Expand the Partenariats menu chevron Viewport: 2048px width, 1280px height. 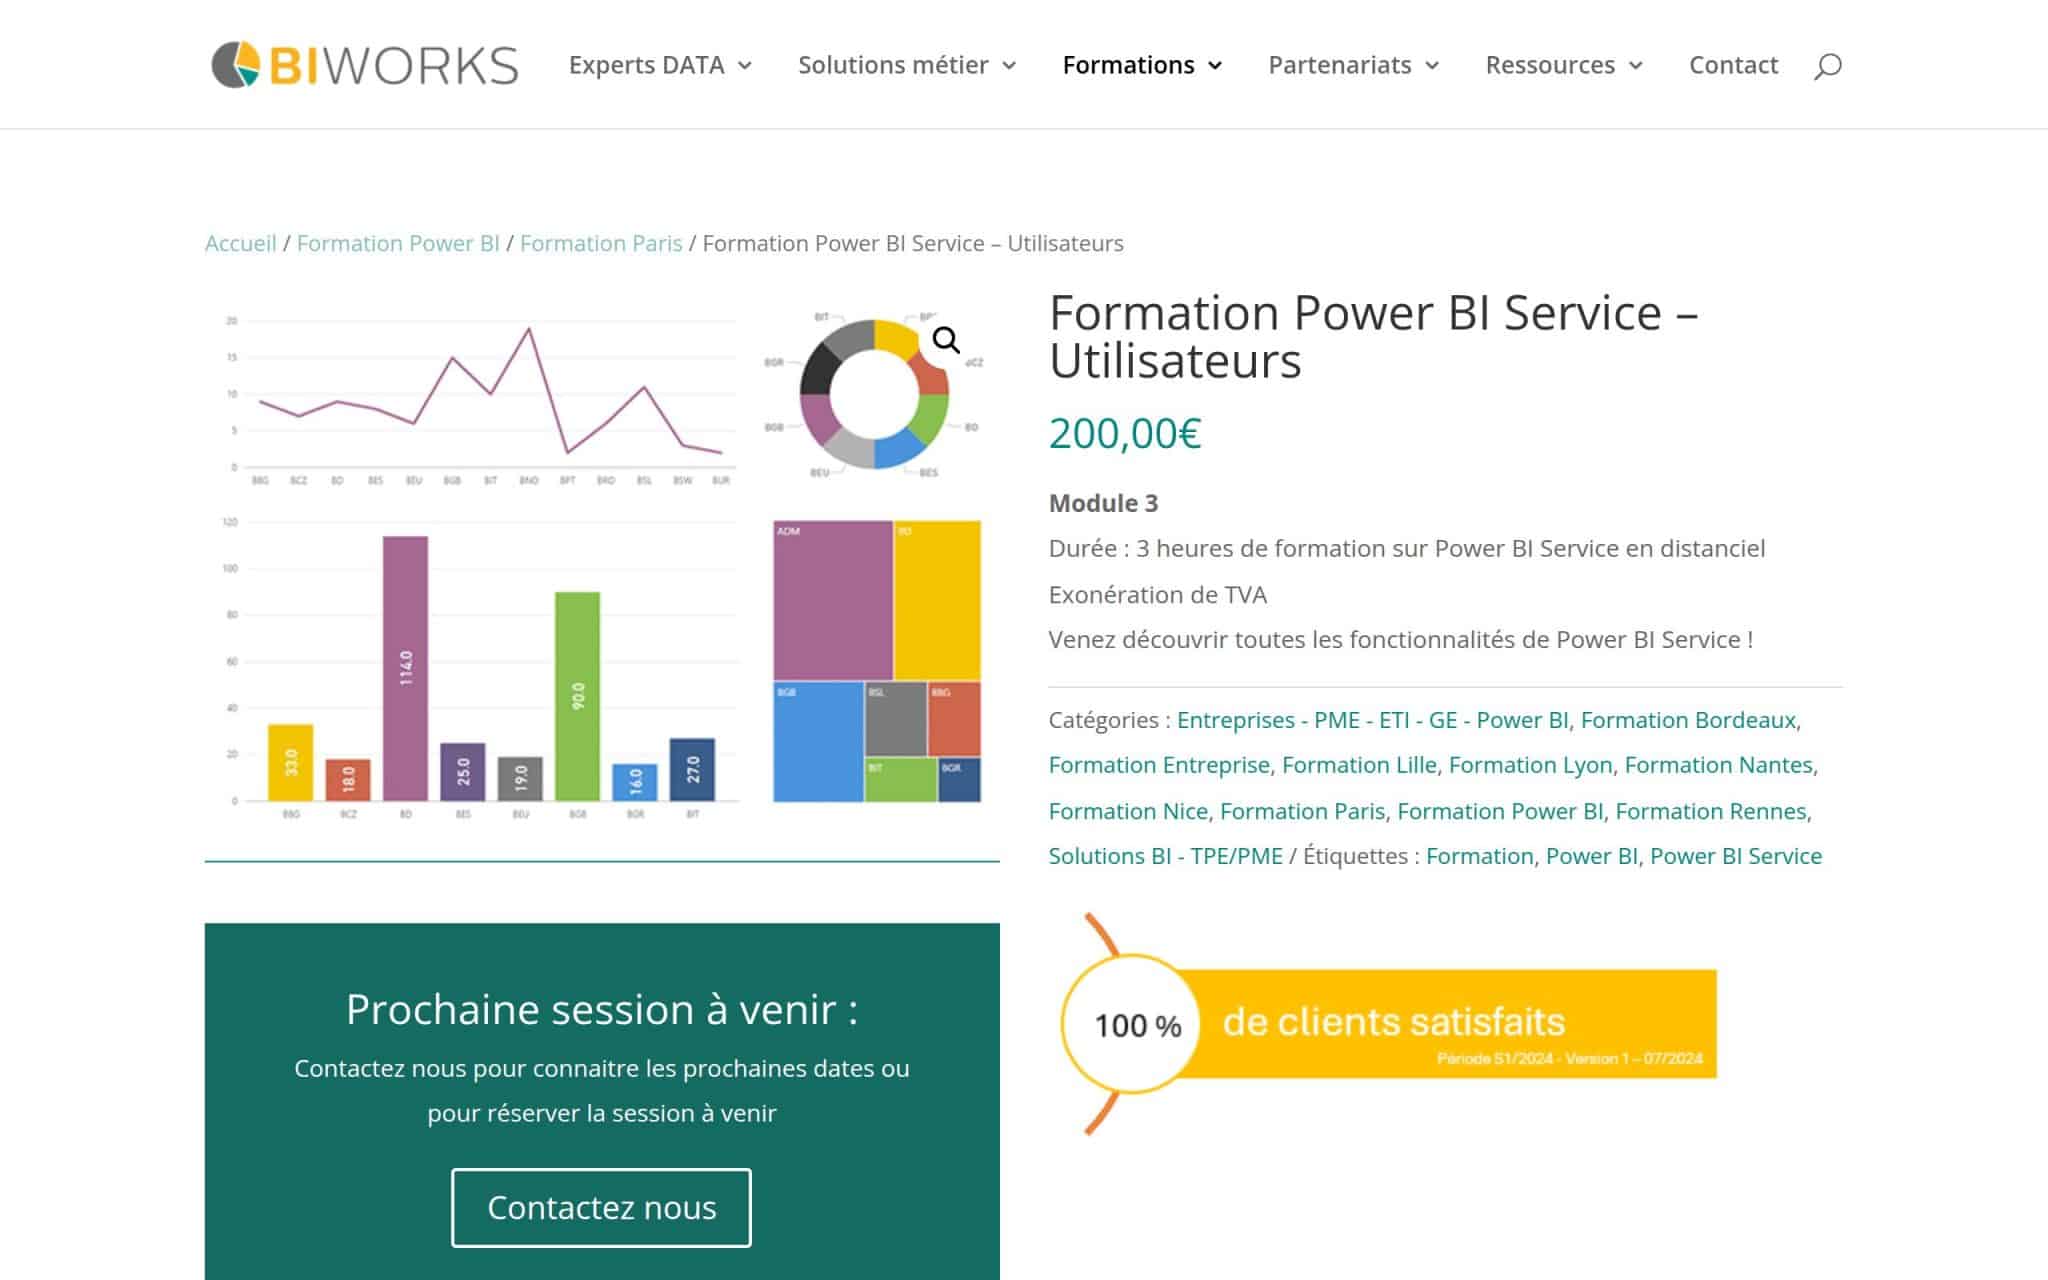coord(1432,66)
